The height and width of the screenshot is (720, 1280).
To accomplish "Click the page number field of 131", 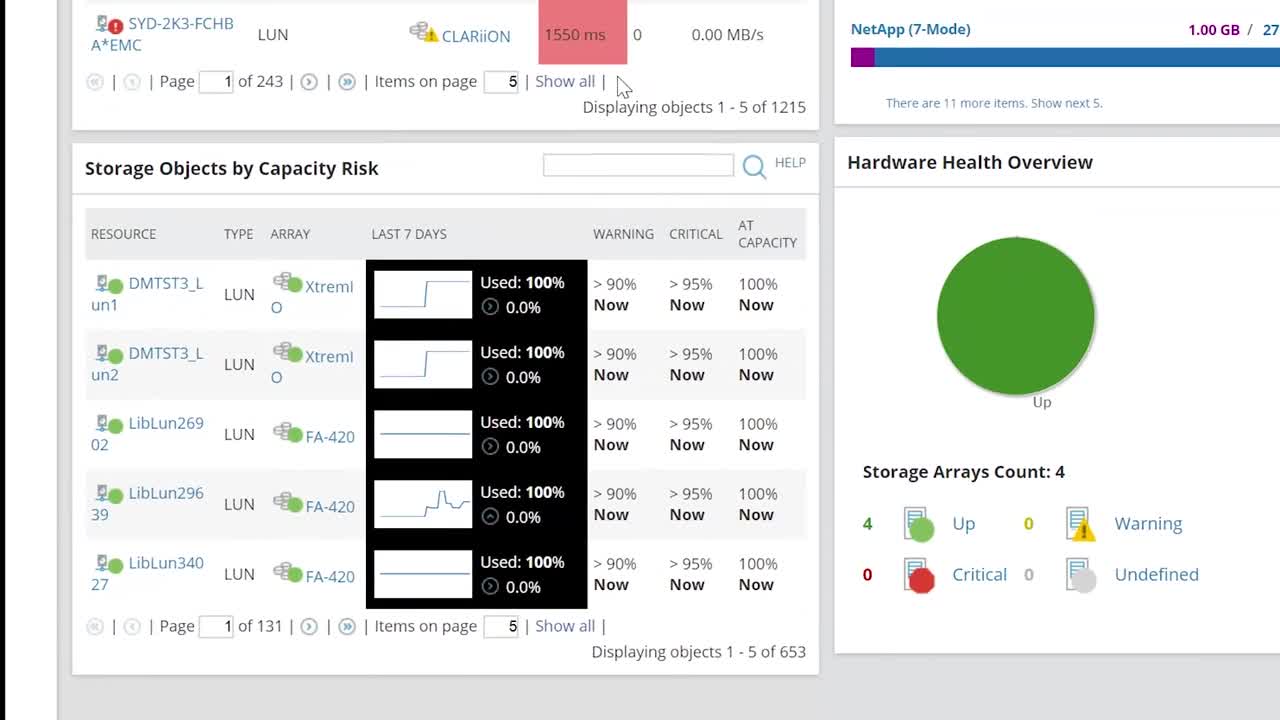I will click(216, 626).
